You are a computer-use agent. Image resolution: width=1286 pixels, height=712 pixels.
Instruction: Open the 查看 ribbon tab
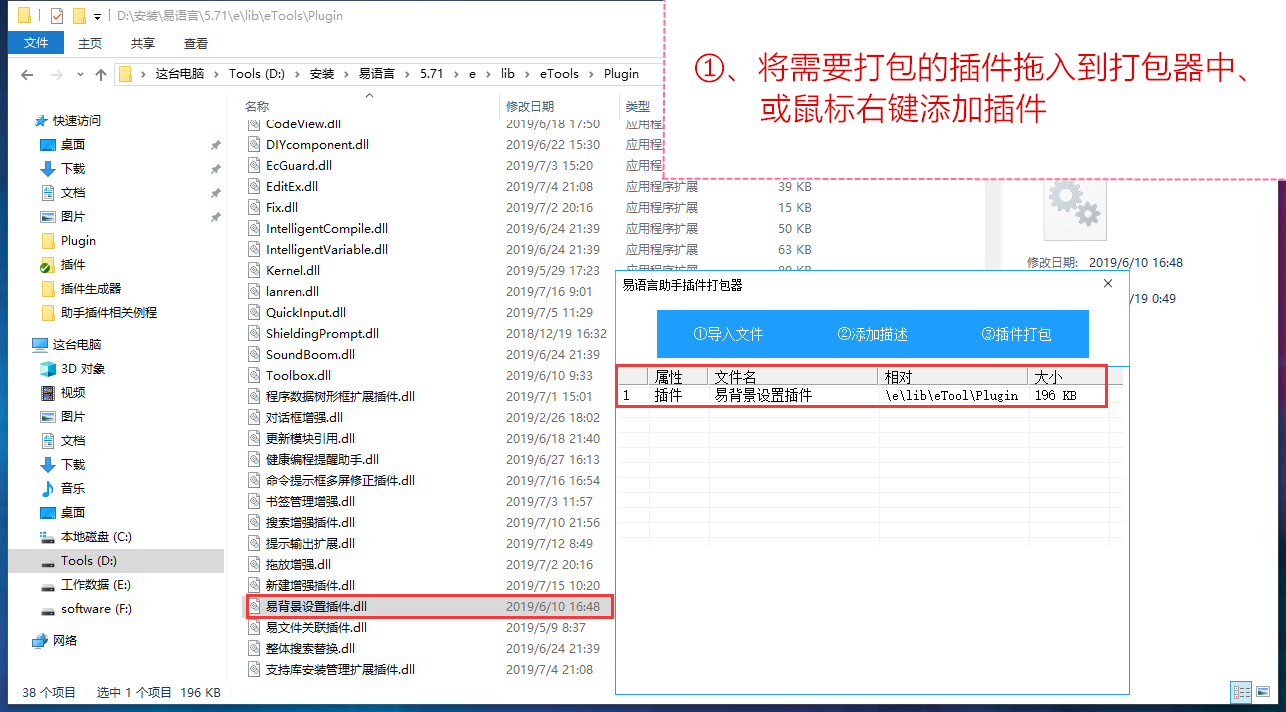point(196,43)
